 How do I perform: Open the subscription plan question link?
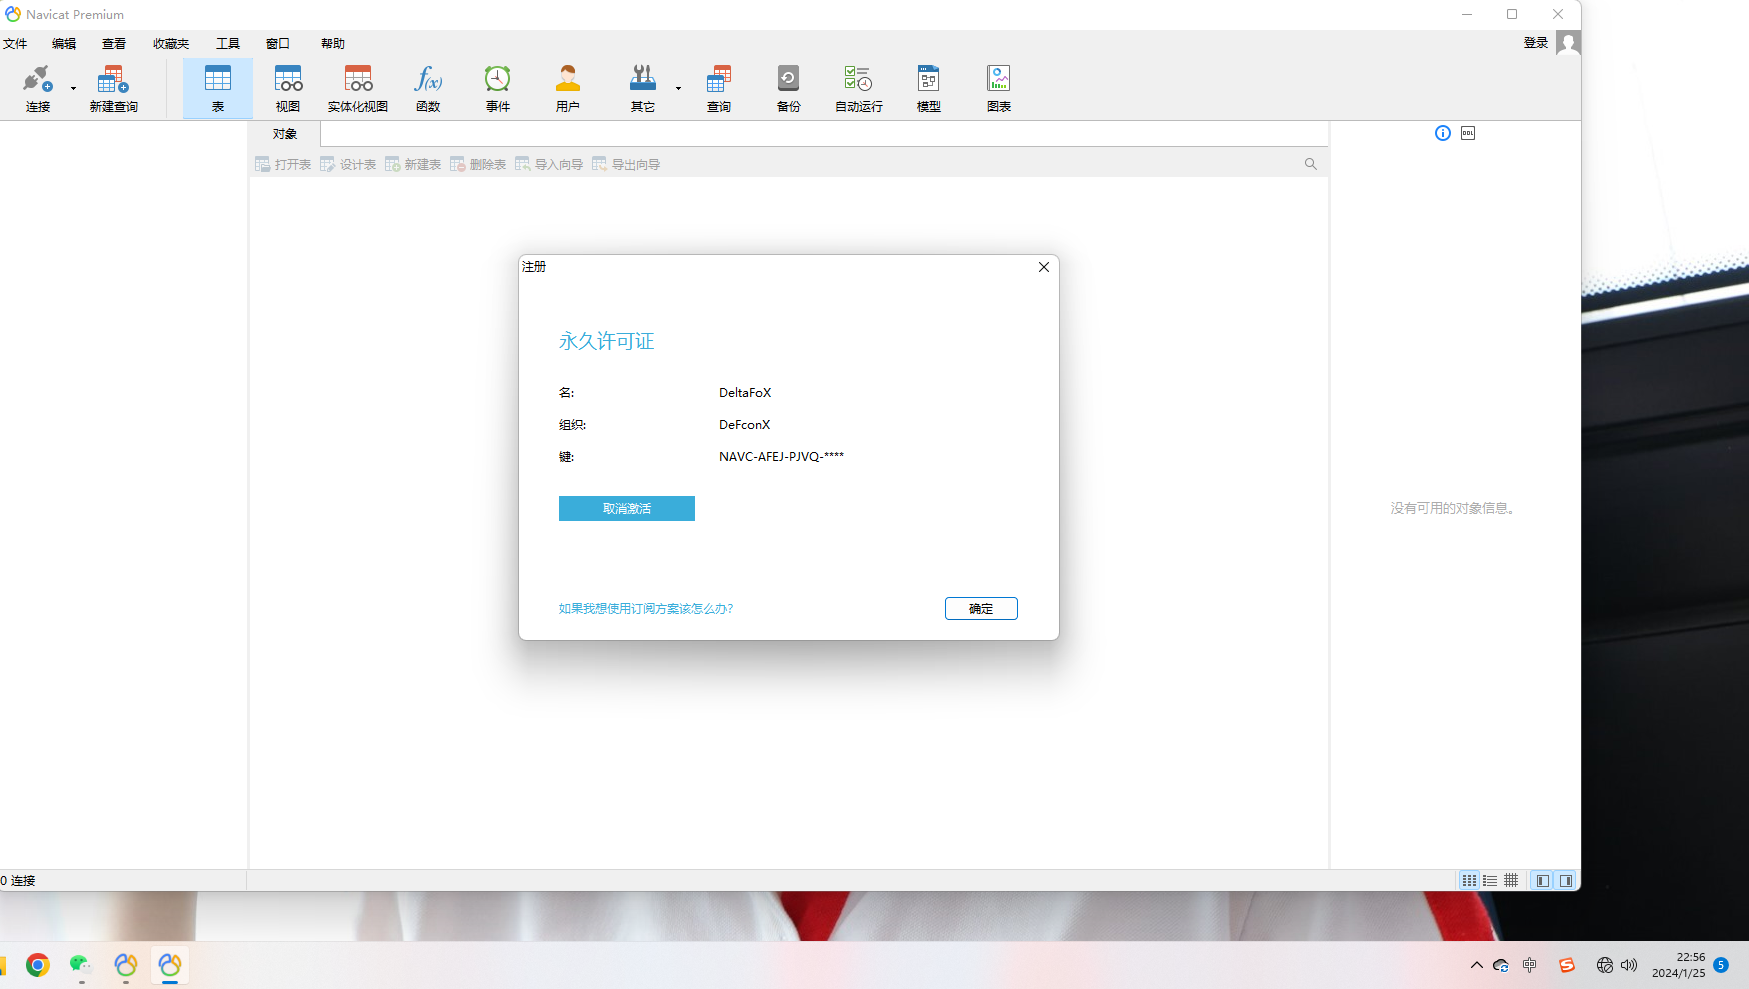(x=646, y=608)
